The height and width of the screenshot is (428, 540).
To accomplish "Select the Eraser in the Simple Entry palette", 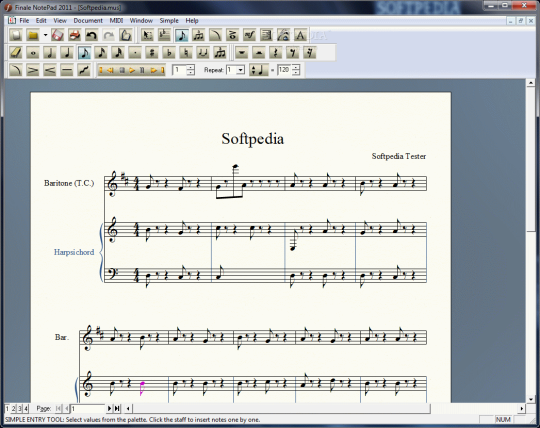I will point(16,53).
